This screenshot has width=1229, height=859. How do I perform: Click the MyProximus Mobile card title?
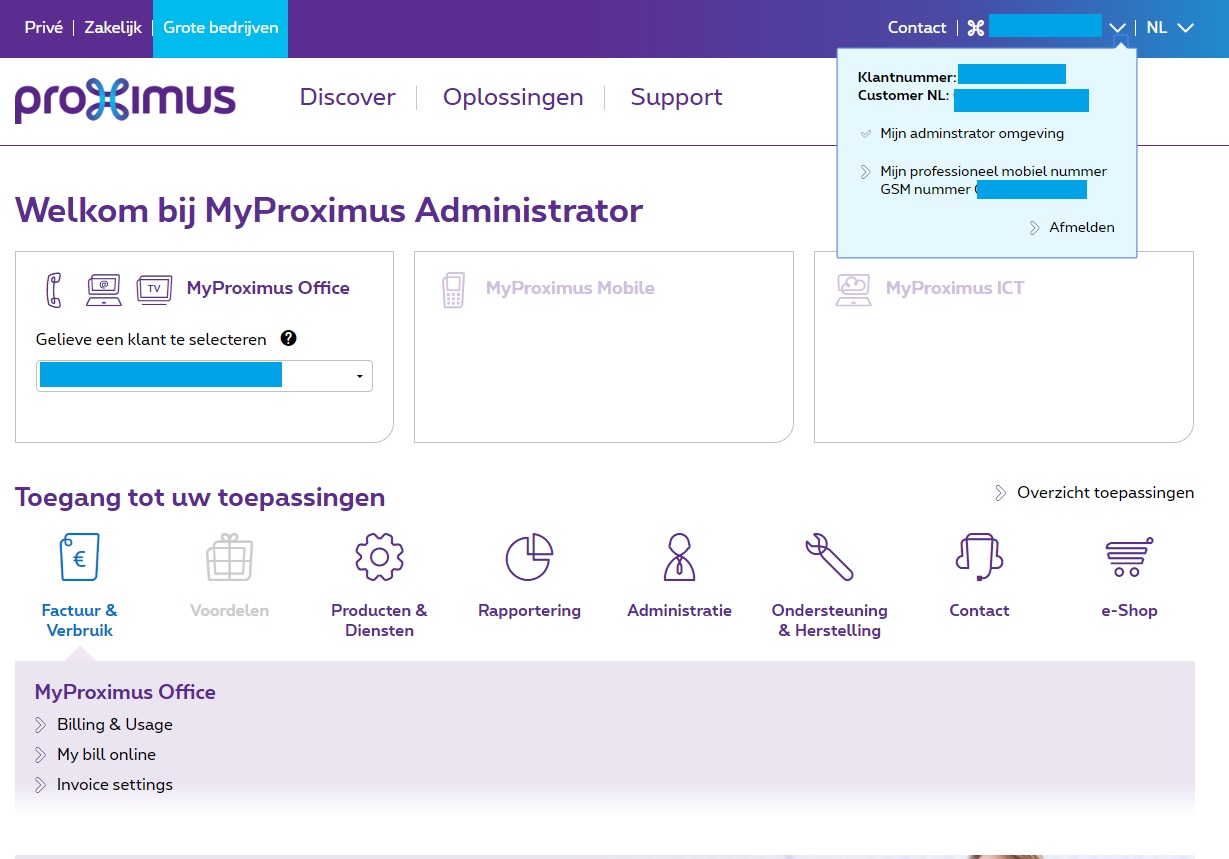(x=570, y=289)
